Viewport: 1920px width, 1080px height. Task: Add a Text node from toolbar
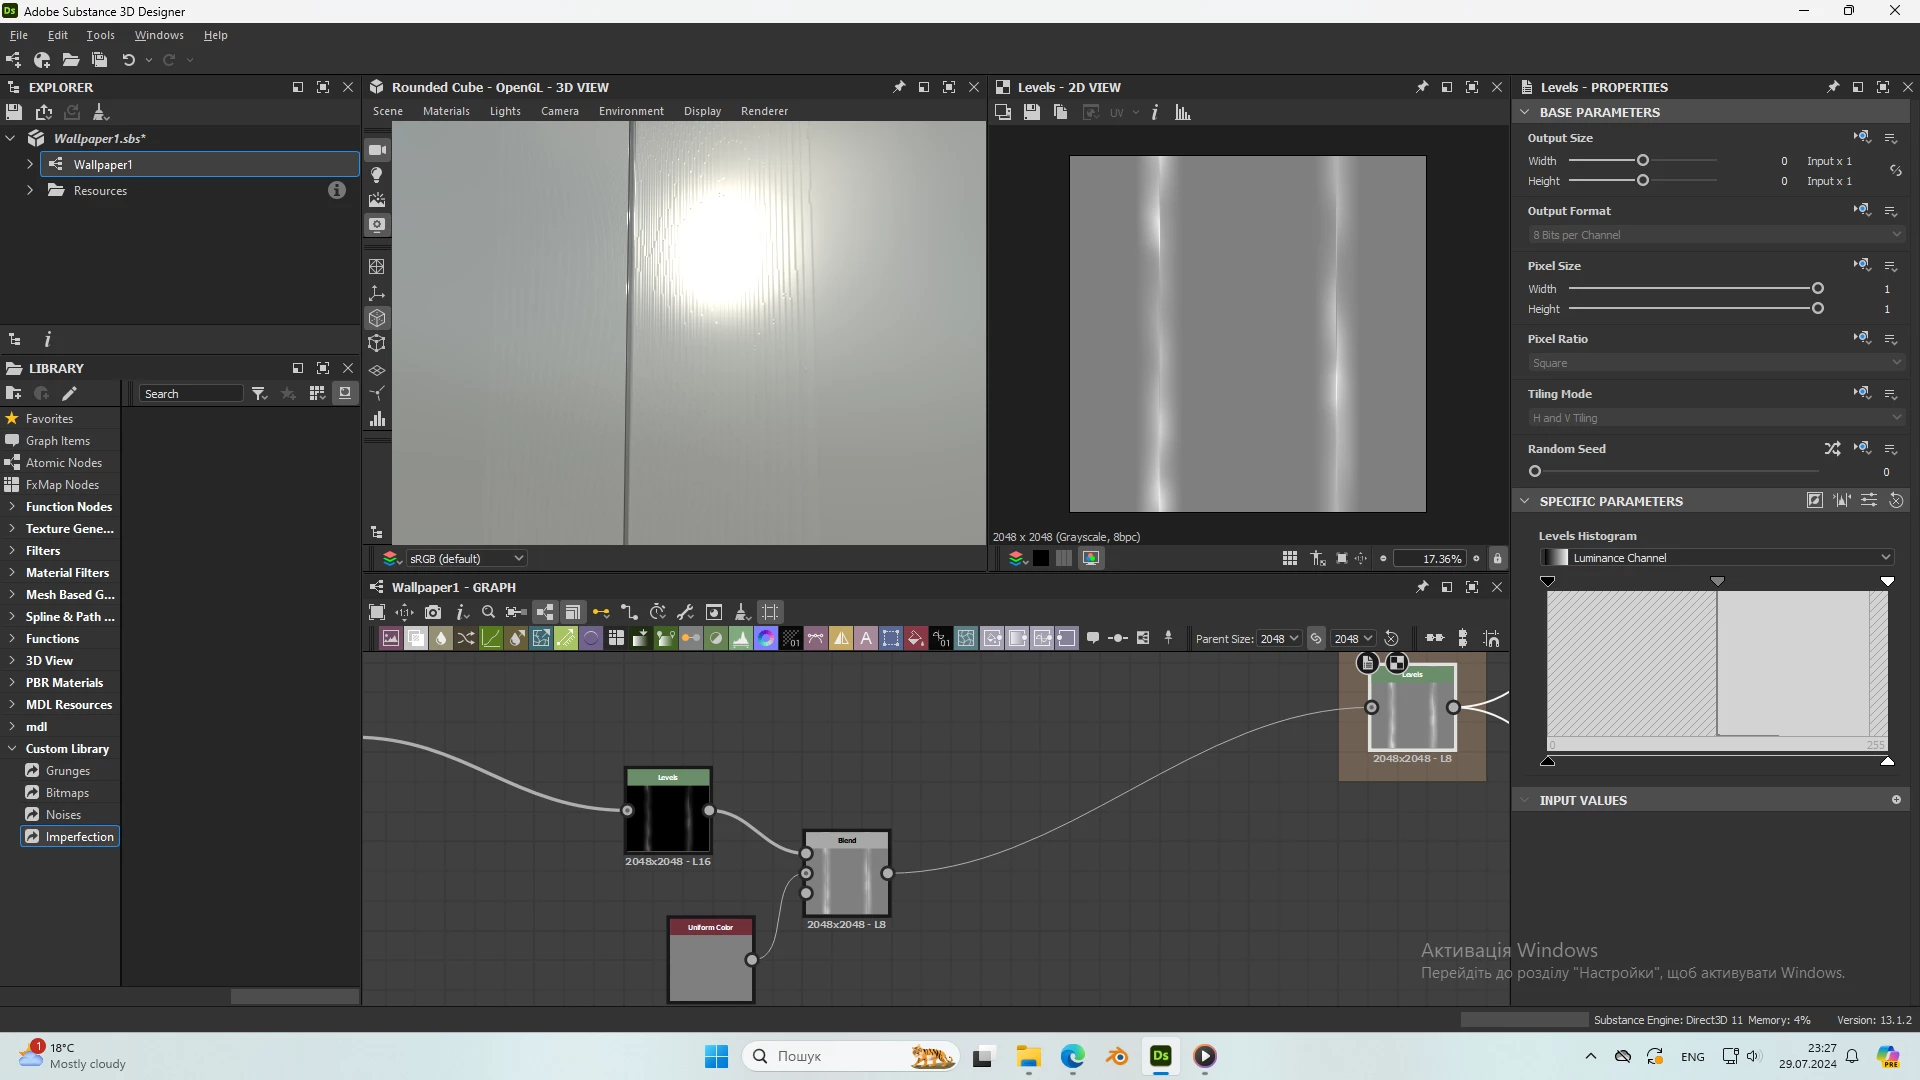point(866,639)
